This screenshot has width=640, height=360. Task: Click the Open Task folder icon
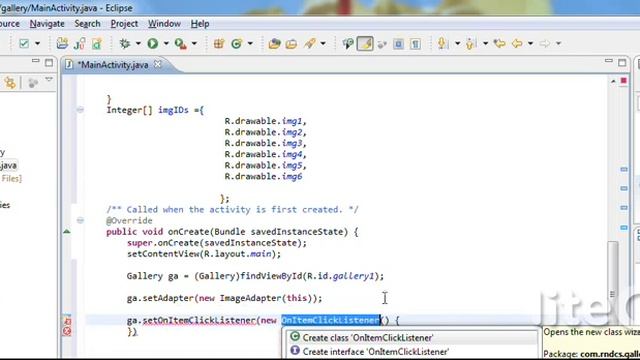point(291,43)
